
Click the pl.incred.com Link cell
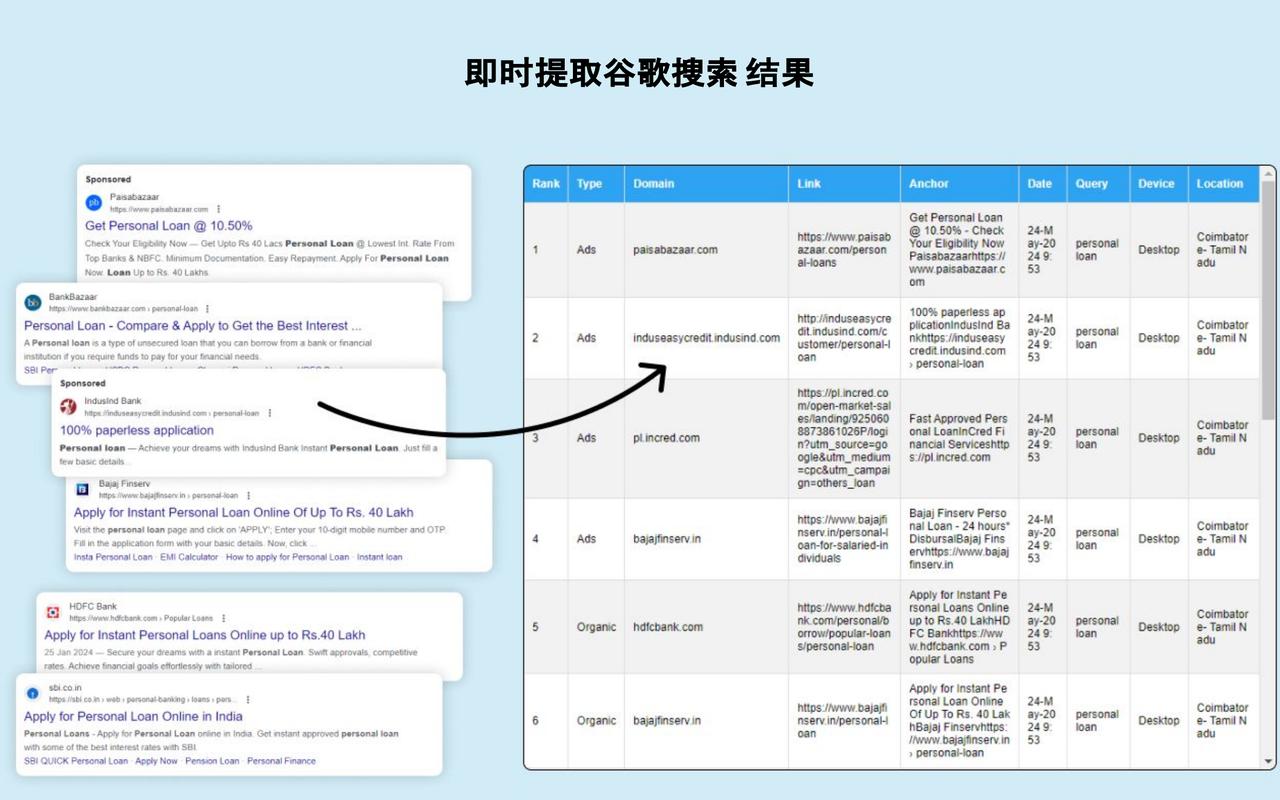844,438
